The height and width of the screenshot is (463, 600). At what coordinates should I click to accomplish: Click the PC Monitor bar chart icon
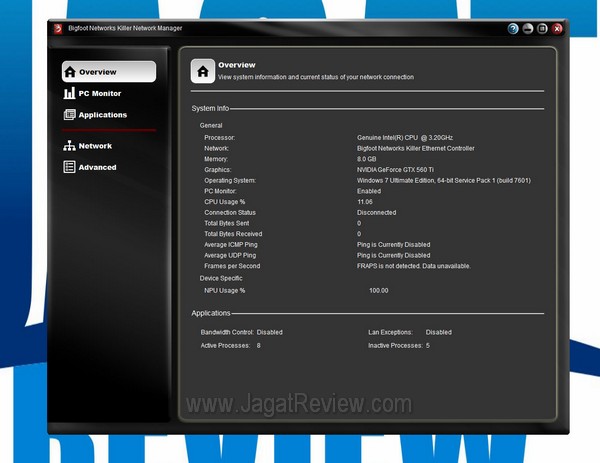click(x=69, y=93)
